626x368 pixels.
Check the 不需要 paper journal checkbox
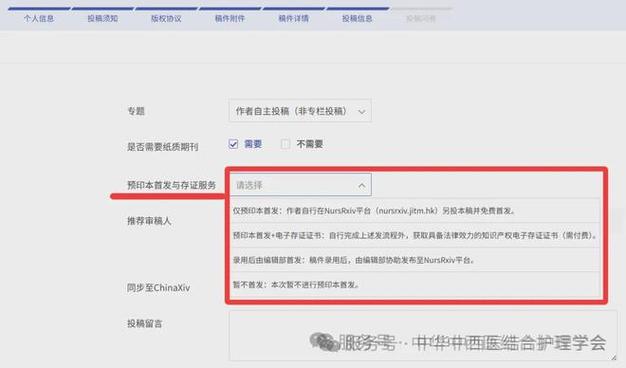285,144
